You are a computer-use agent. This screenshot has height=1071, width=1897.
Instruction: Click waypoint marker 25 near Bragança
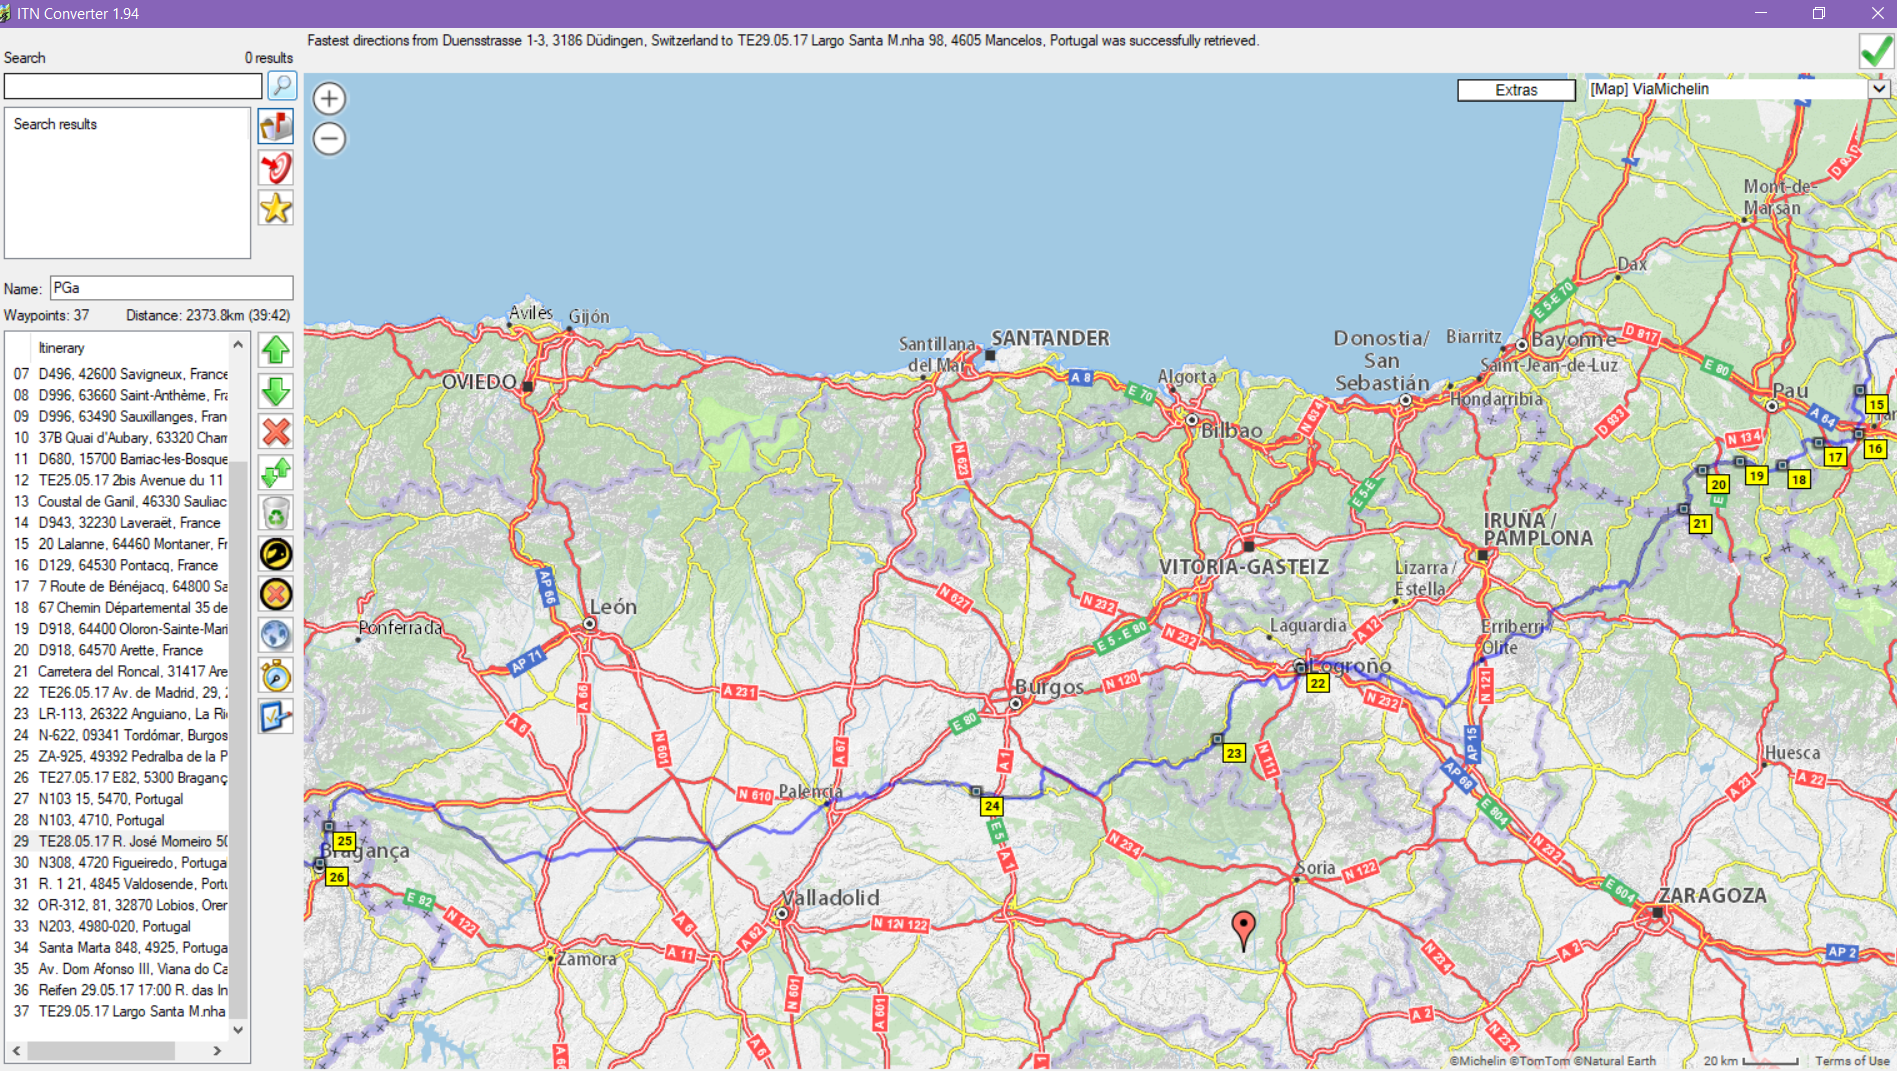coord(345,841)
